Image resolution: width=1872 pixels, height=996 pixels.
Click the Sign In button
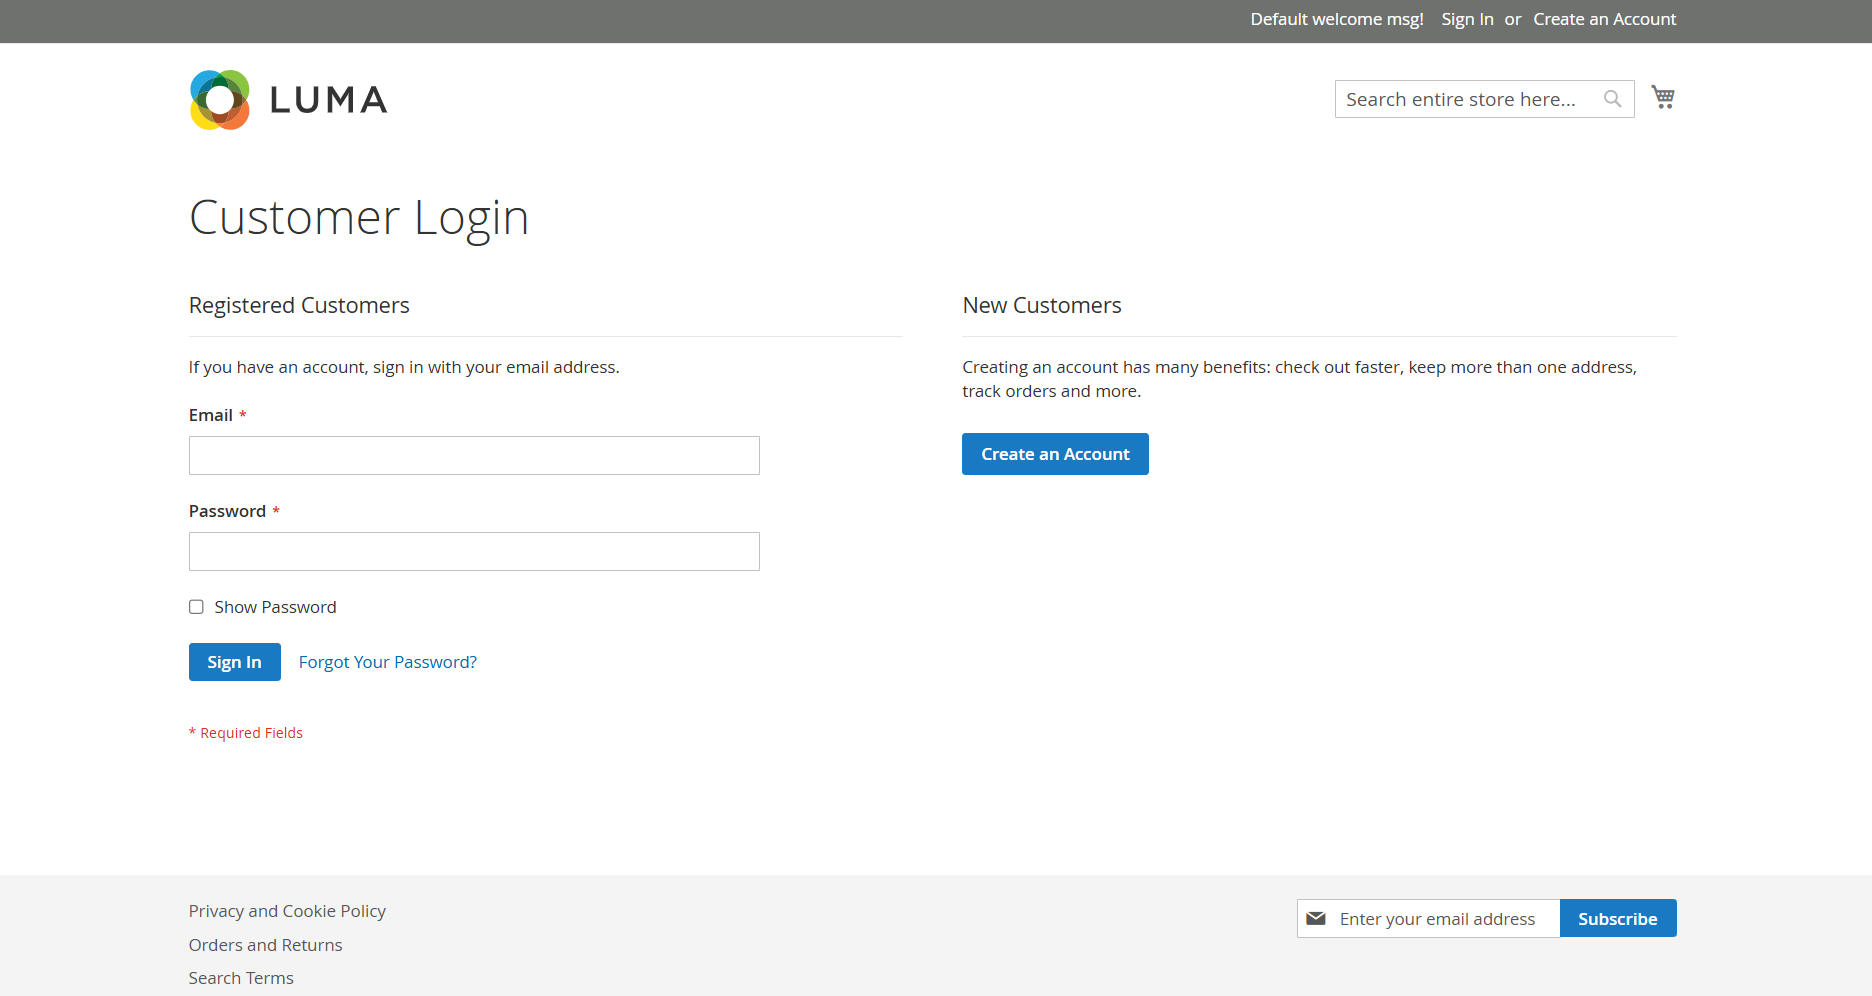click(x=234, y=662)
